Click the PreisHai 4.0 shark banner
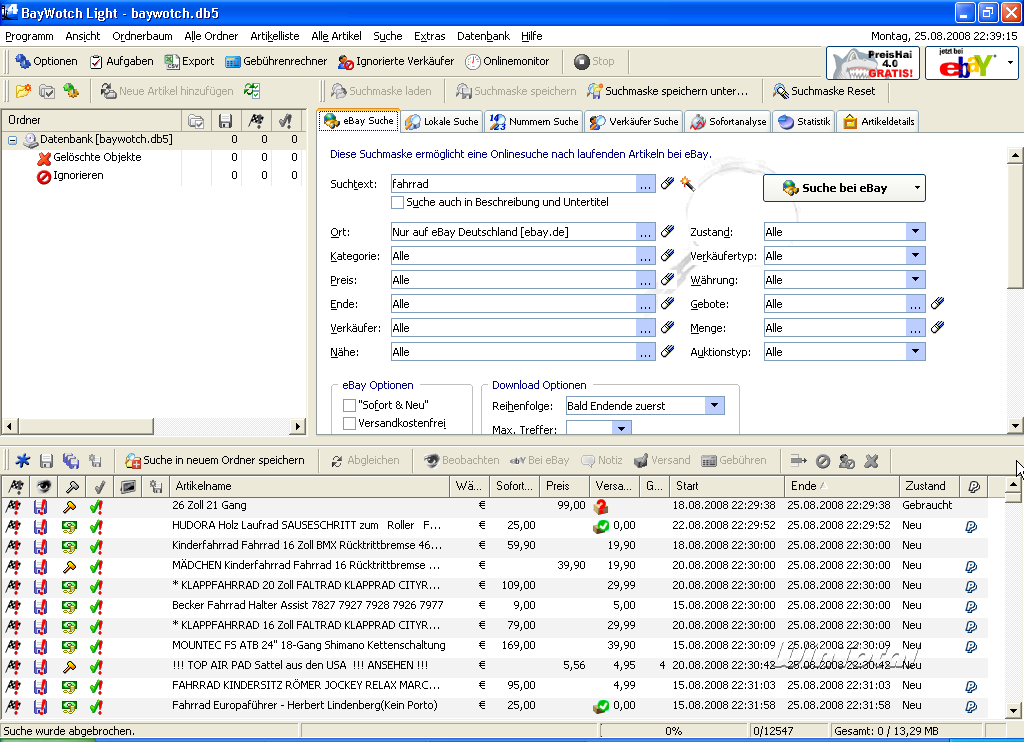Image resolution: width=1024 pixels, height=742 pixels. coord(873,63)
